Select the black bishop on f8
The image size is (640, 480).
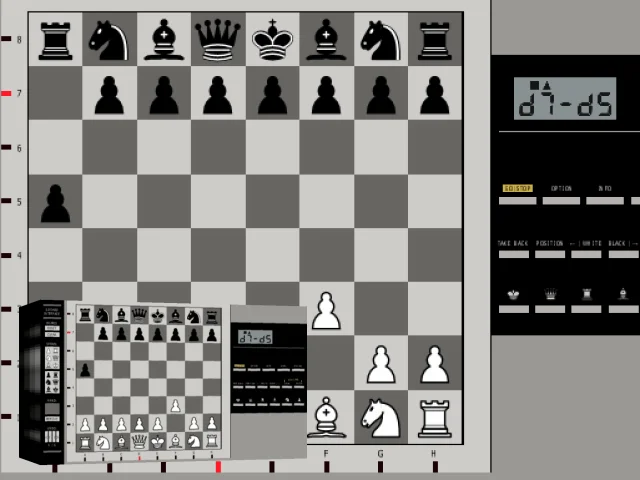(326, 40)
